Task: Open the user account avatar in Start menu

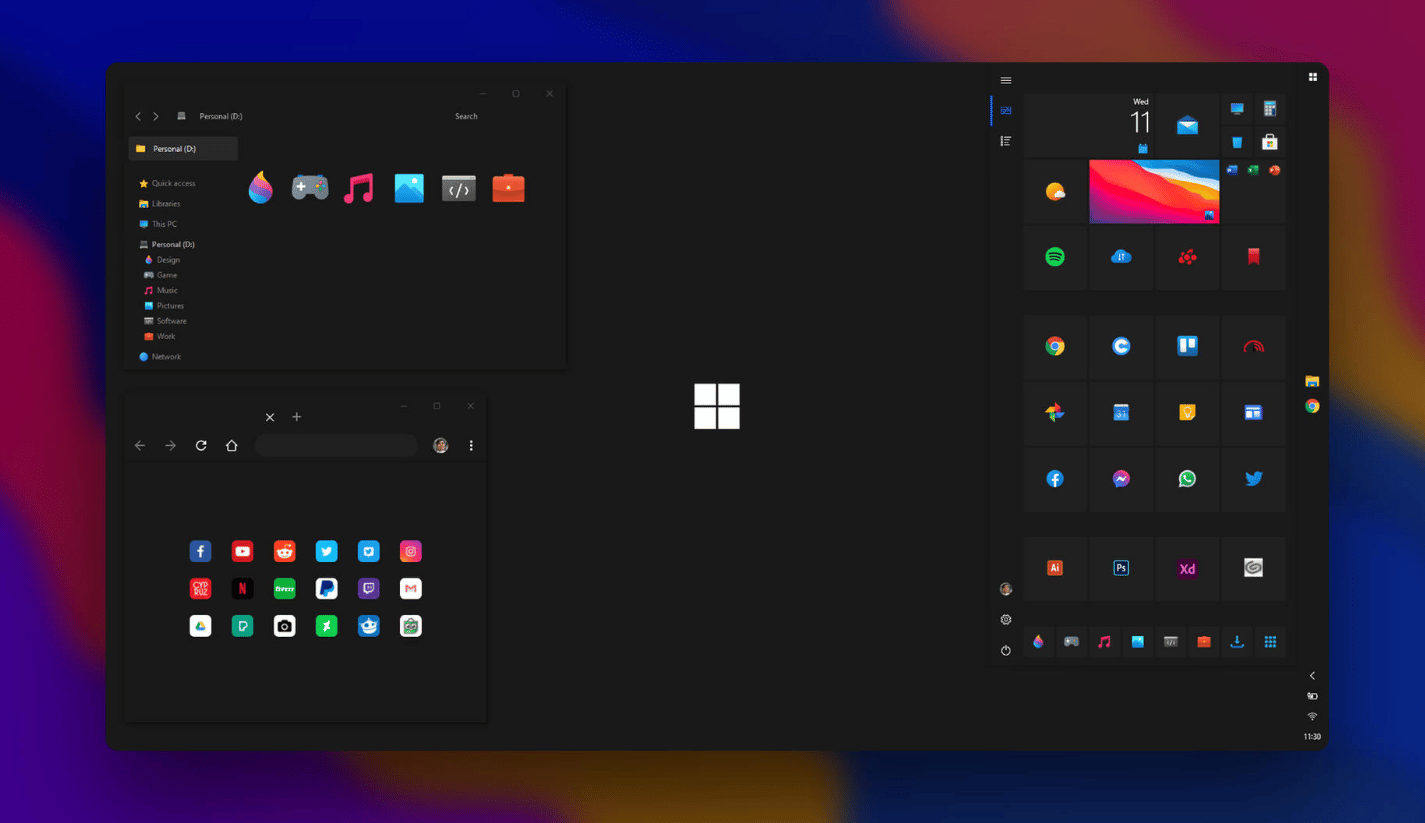Action: click(1006, 589)
